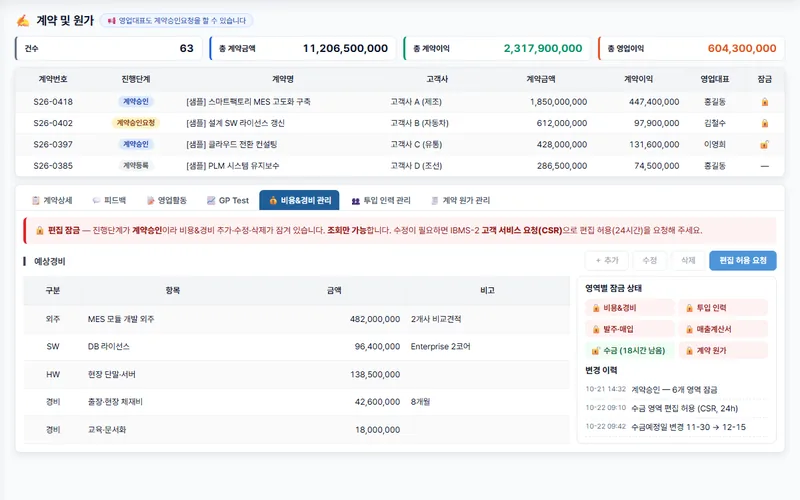Click the 수정 button
The image size is (800, 500).
(649, 260)
